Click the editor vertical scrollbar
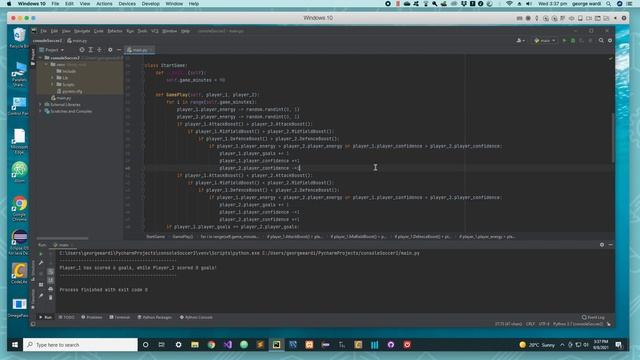640x360 pixels. (612, 137)
